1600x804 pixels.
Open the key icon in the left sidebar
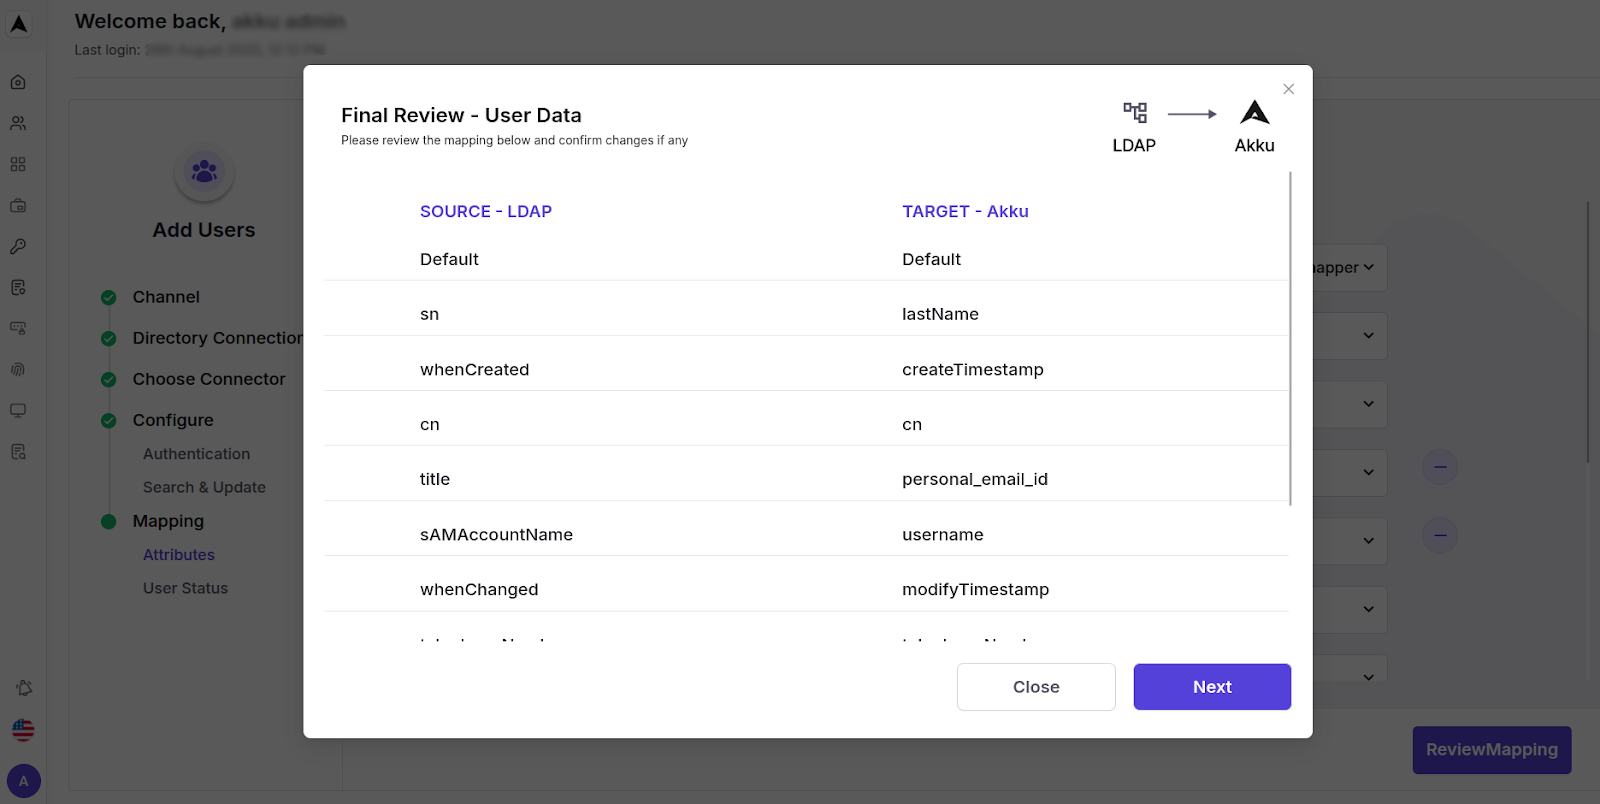(18, 246)
